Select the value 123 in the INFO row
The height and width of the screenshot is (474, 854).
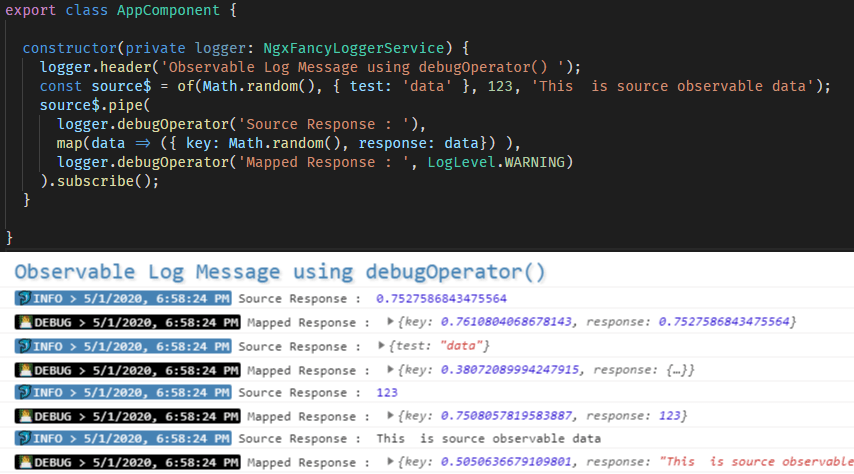(x=387, y=392)
